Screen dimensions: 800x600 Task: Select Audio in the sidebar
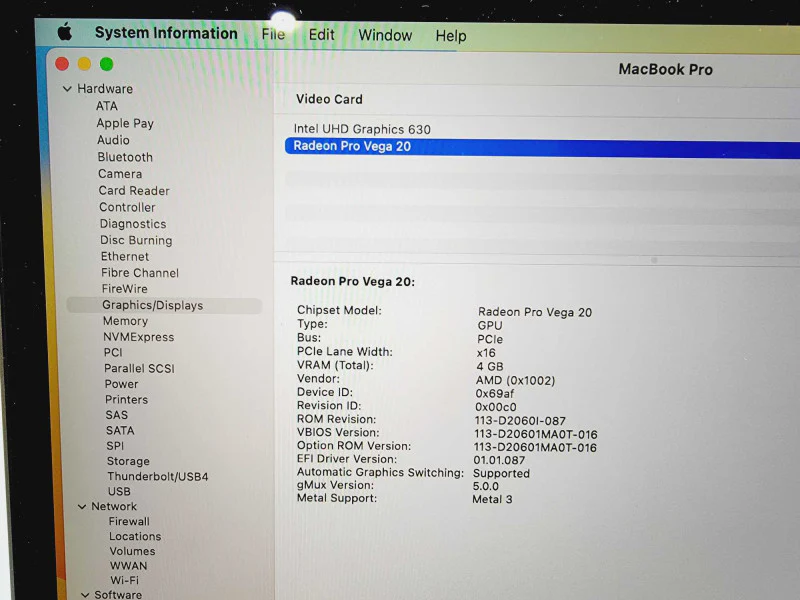(113, 140)
